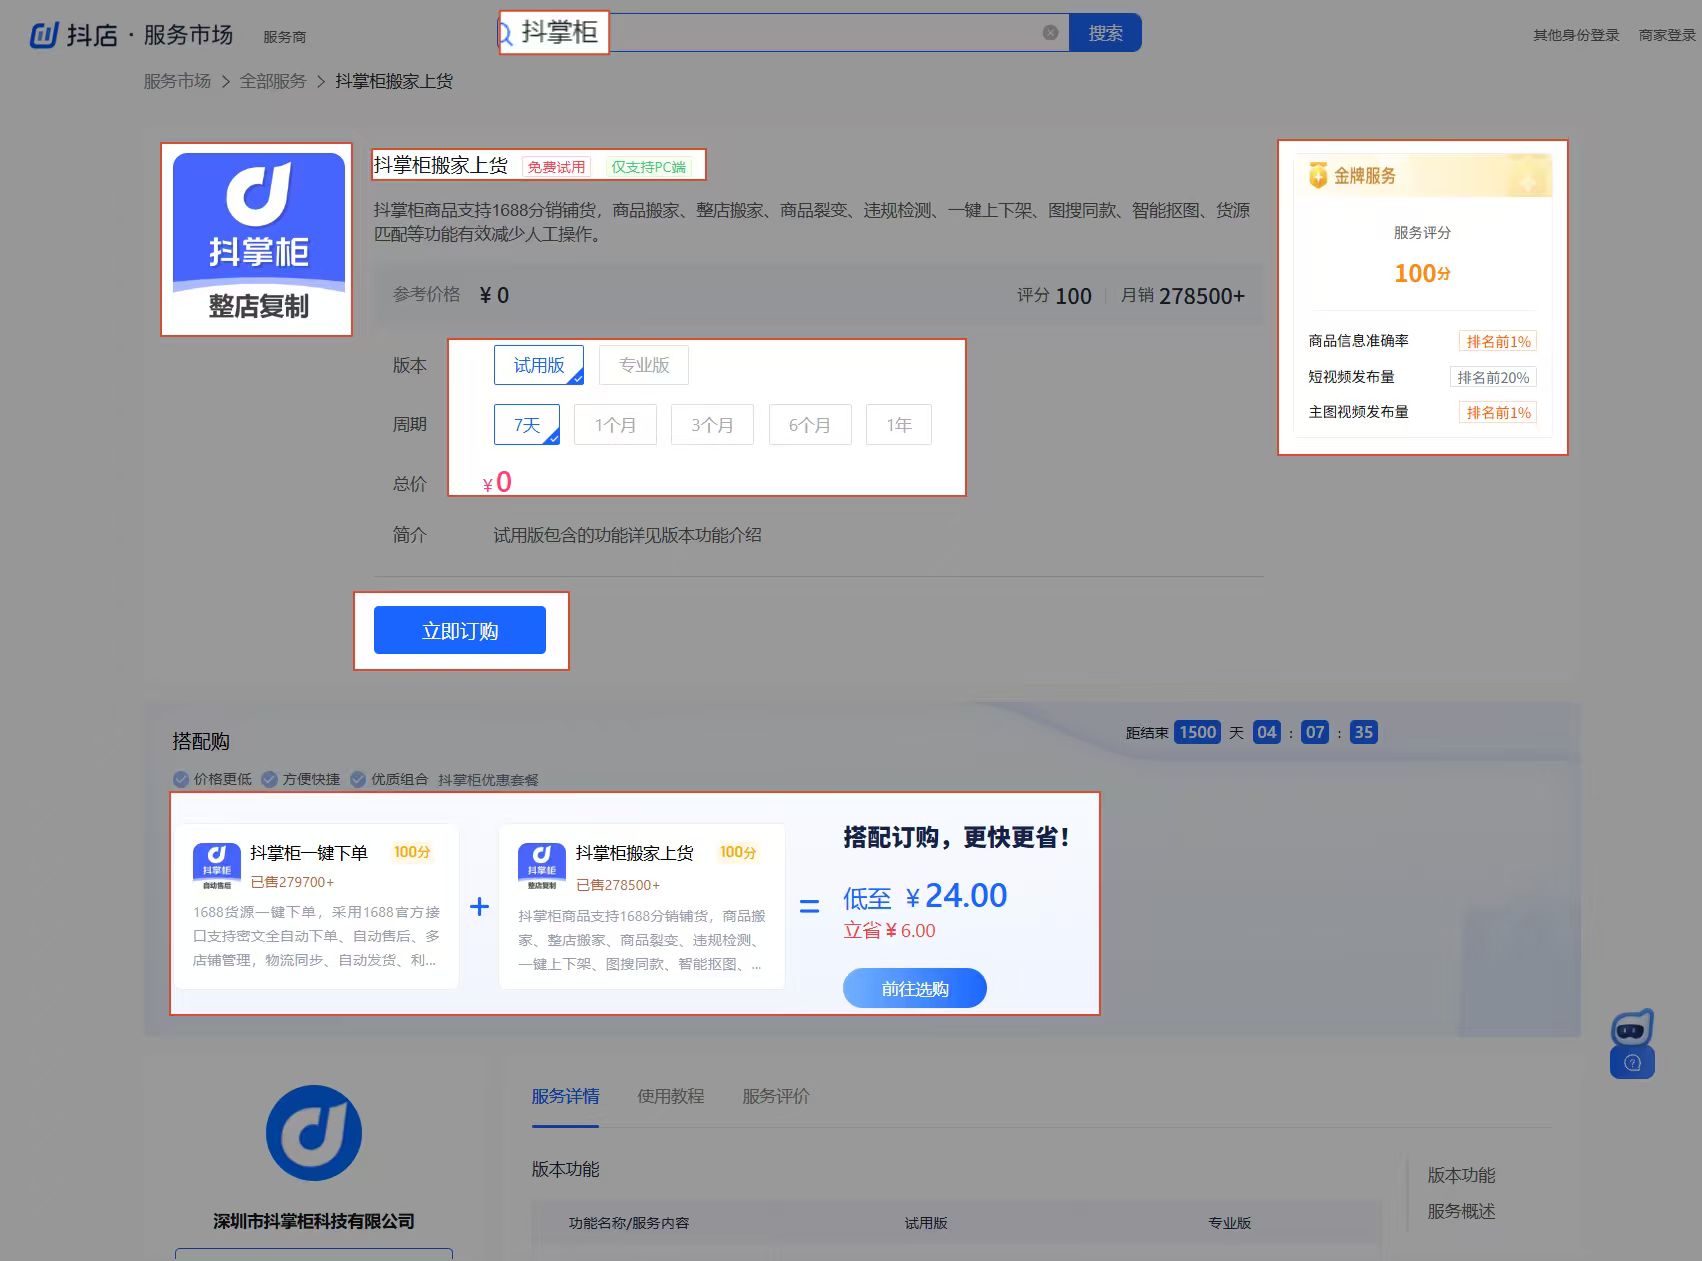Open the 抖掌柜一键下单 bundle card title

pyautogui.click(x=309, y=853)
